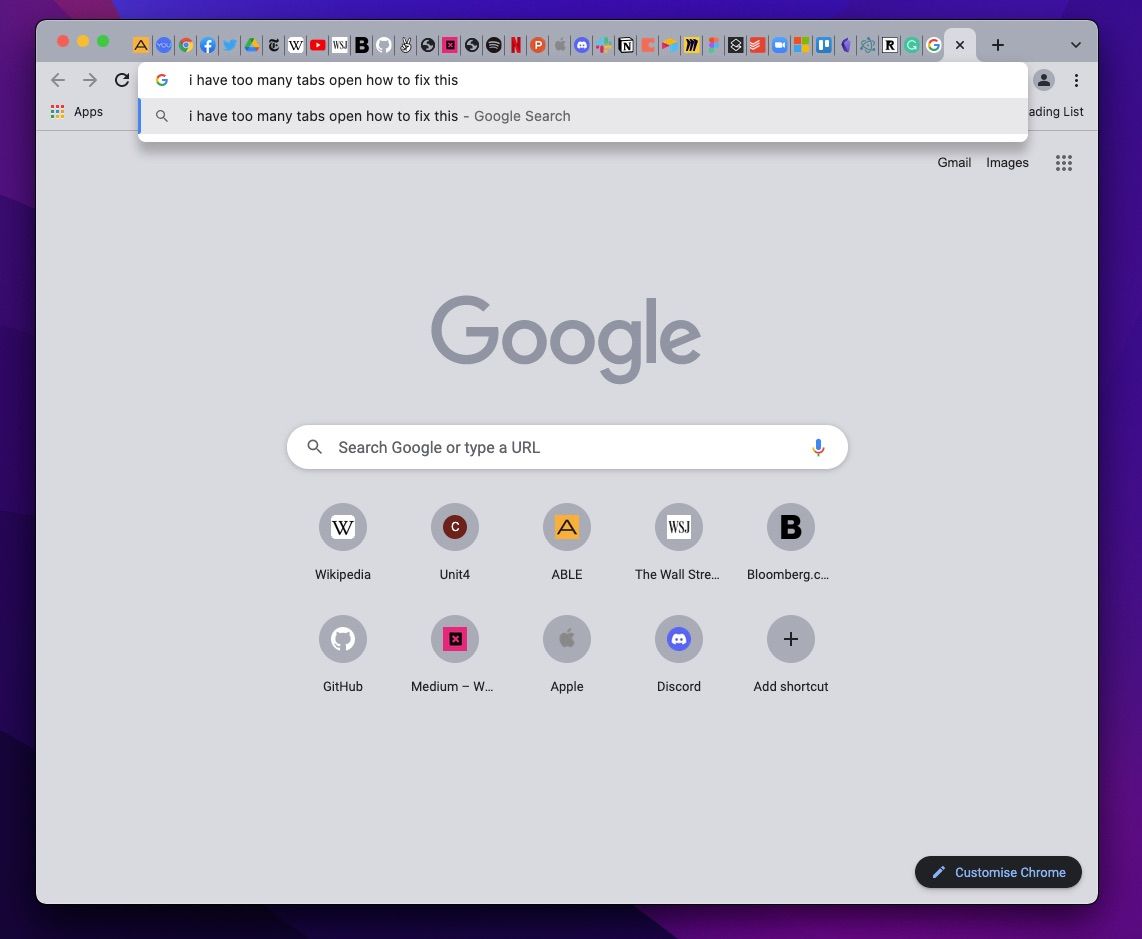Open the Grammarly tab
Screen dimensions: 1142x939
tap(911, 45)
